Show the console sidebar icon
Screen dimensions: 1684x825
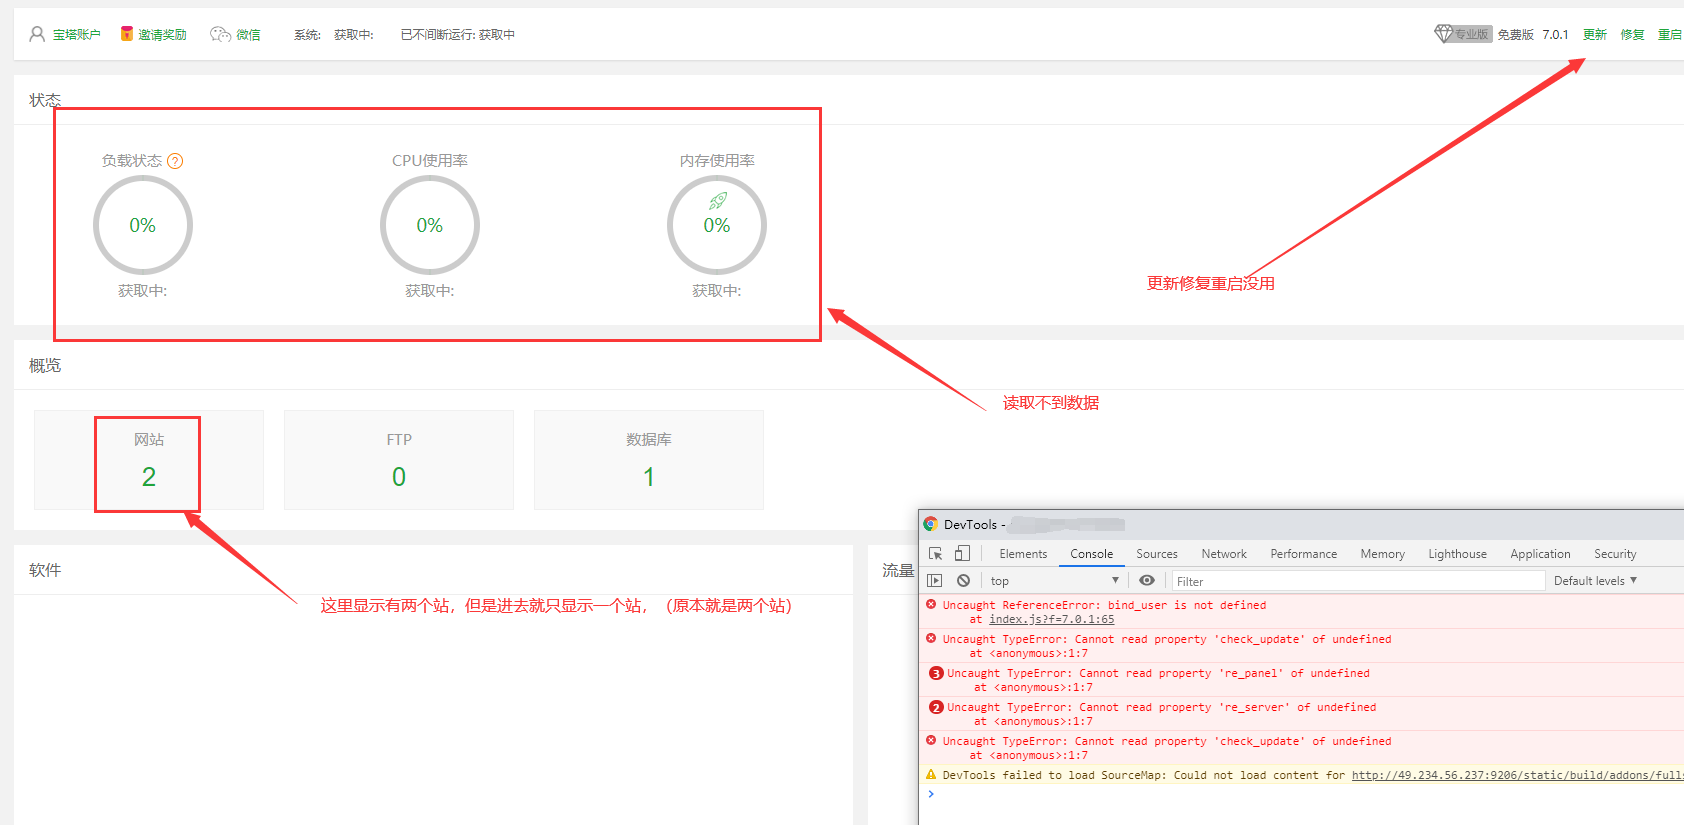click(935, 580)
